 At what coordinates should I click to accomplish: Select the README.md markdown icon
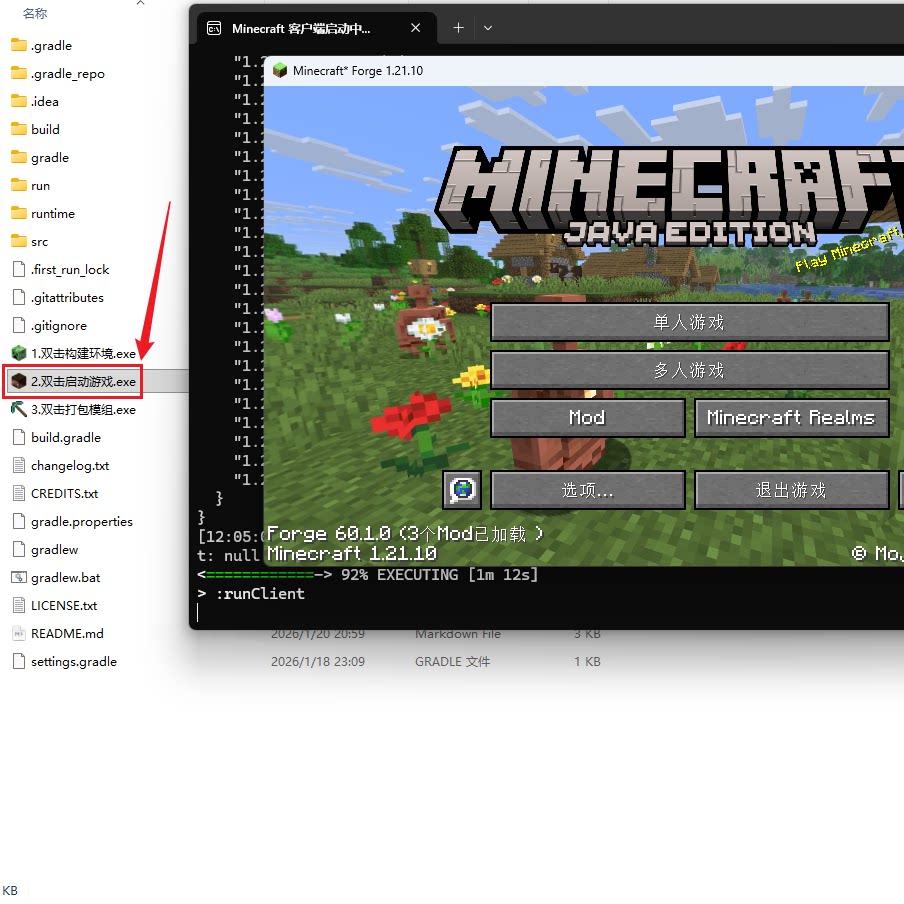pyautogui.click(x=18, y=633)
